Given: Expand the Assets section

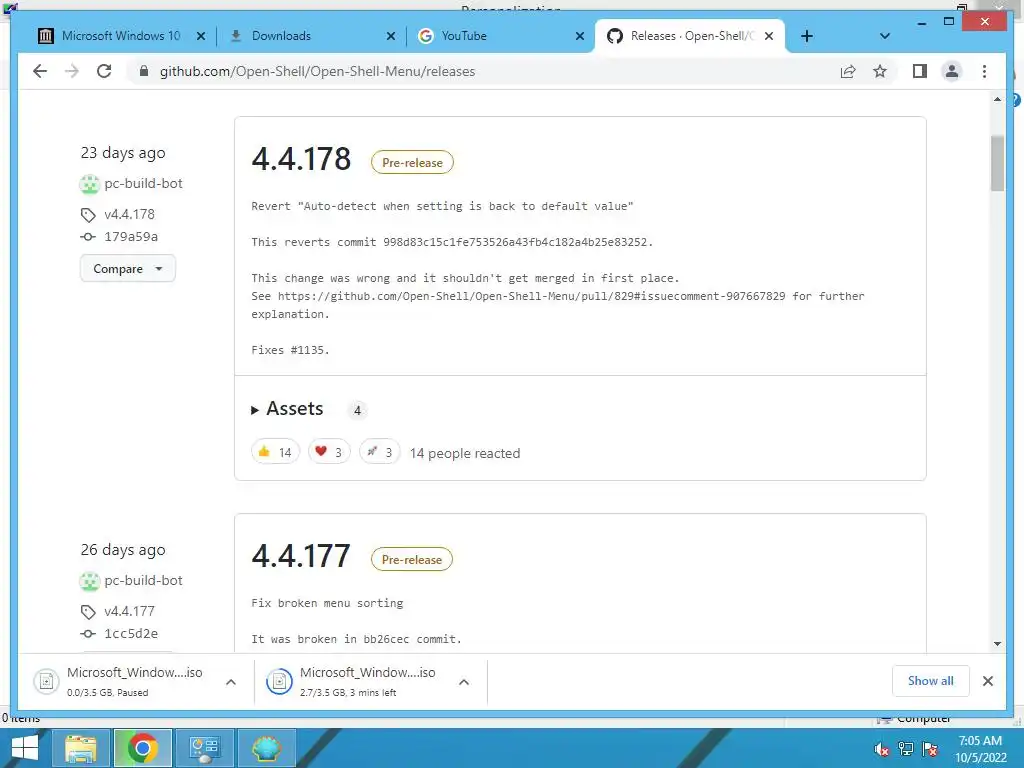Looking at the screenshot, I should (287, 409).
